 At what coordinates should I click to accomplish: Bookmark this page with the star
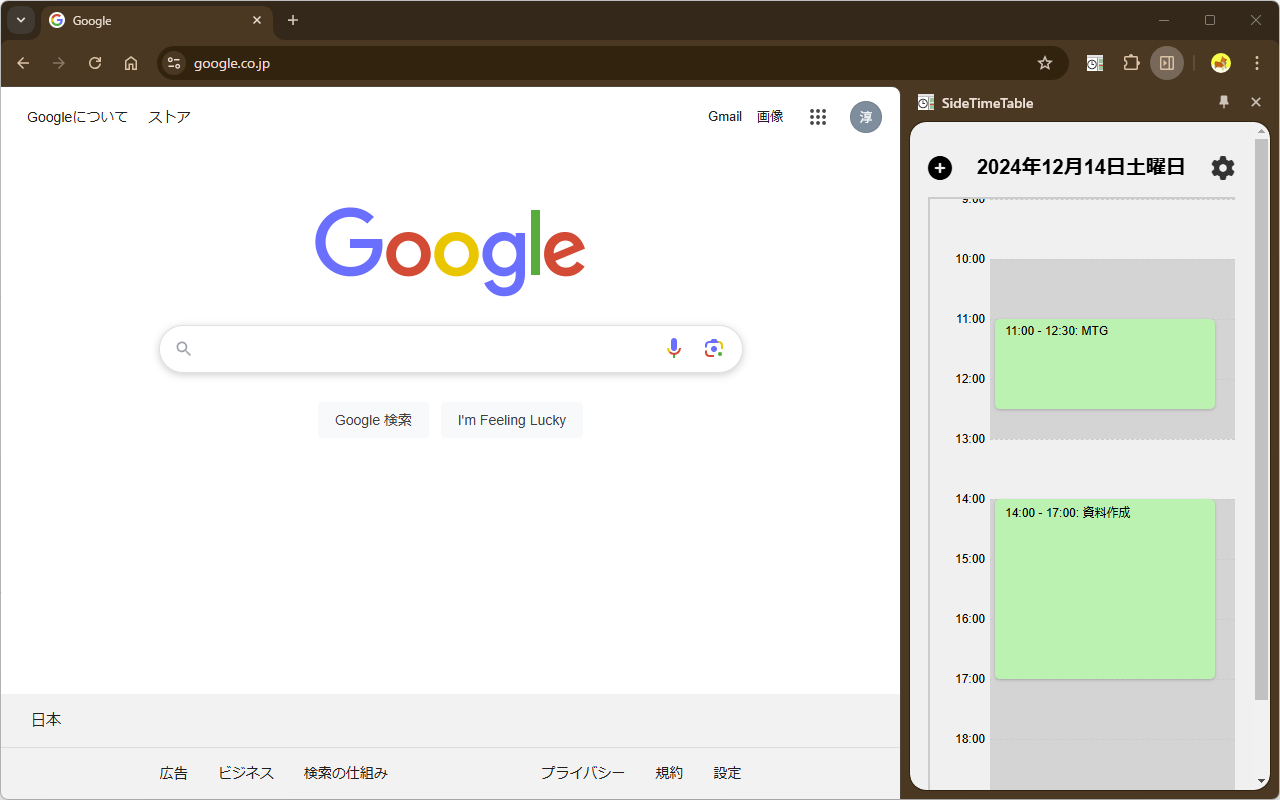click(x=1045, y=62)
